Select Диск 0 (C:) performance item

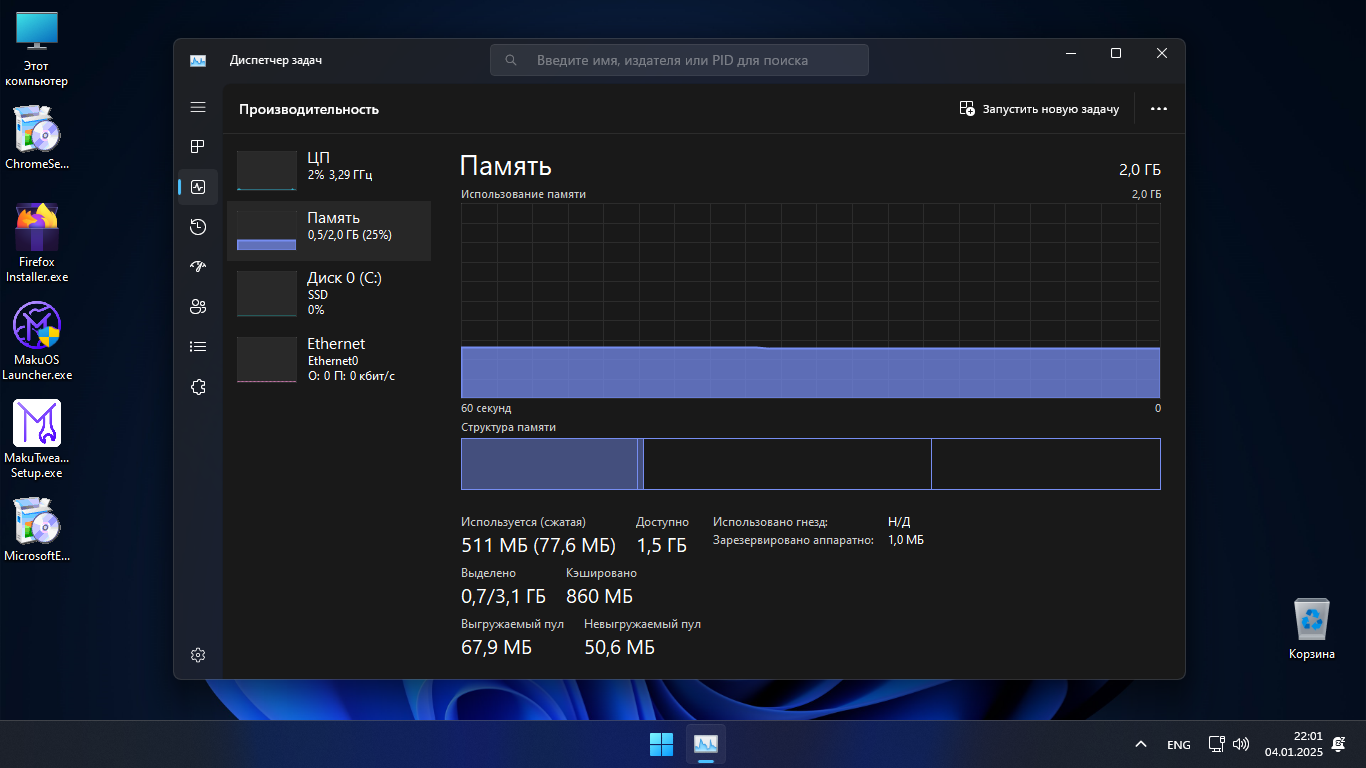pos(329,293)
